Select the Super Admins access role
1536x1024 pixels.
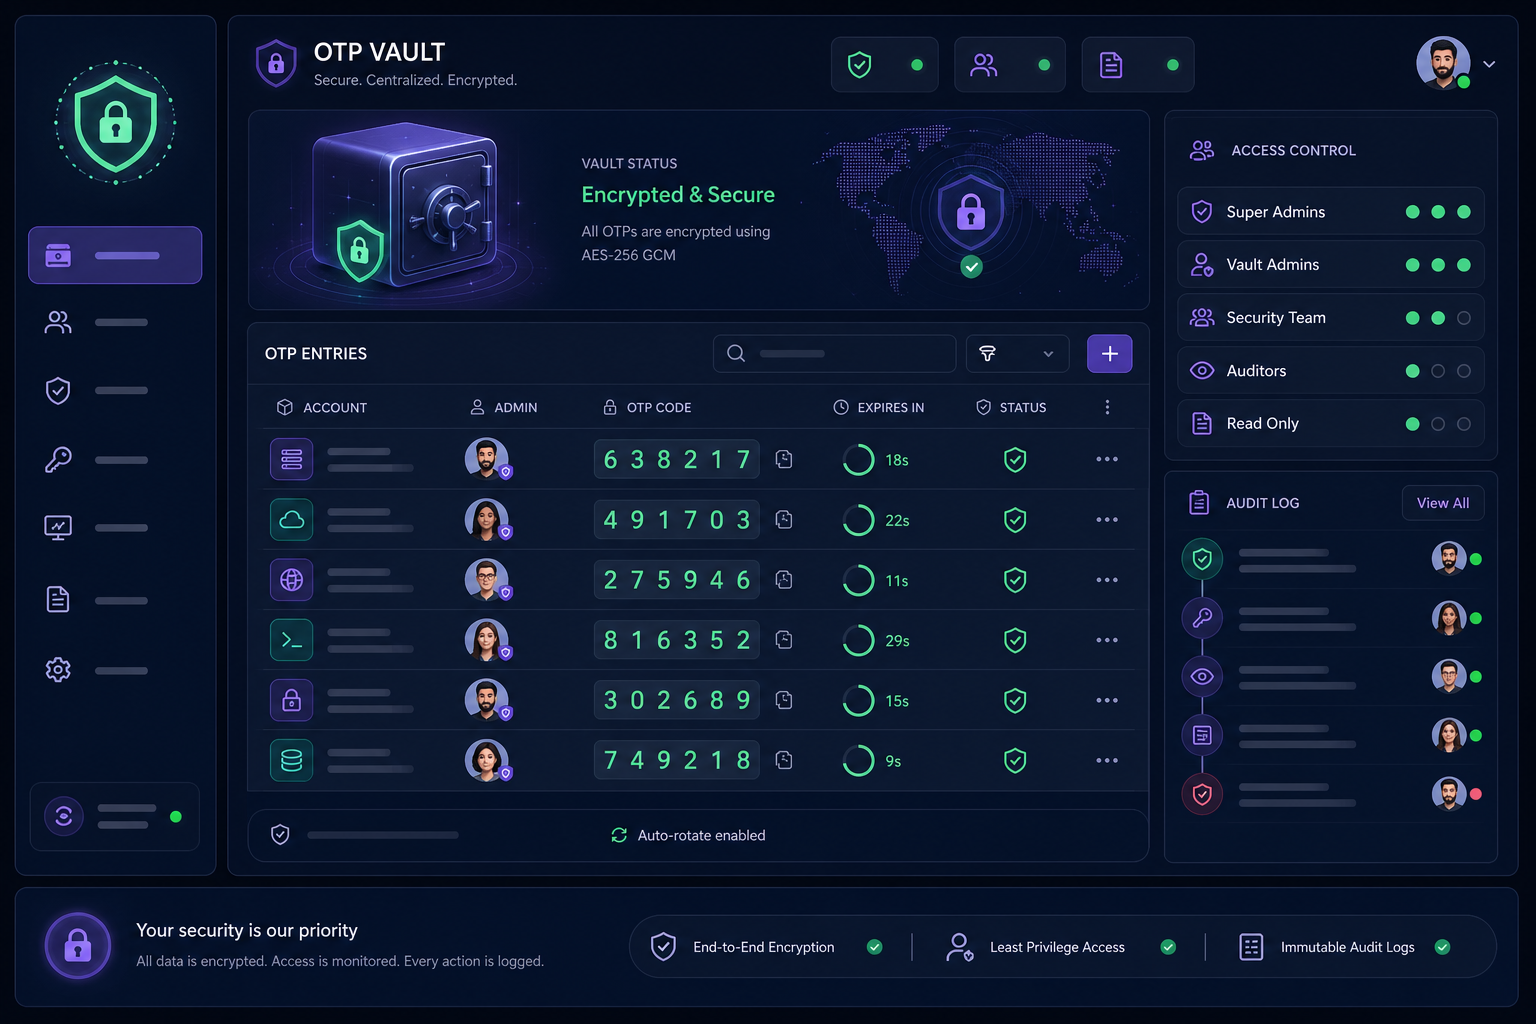[1331, 212]
